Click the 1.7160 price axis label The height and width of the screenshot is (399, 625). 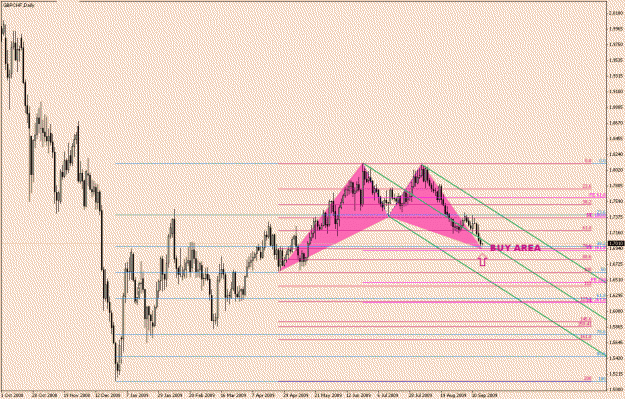point(616,232)
